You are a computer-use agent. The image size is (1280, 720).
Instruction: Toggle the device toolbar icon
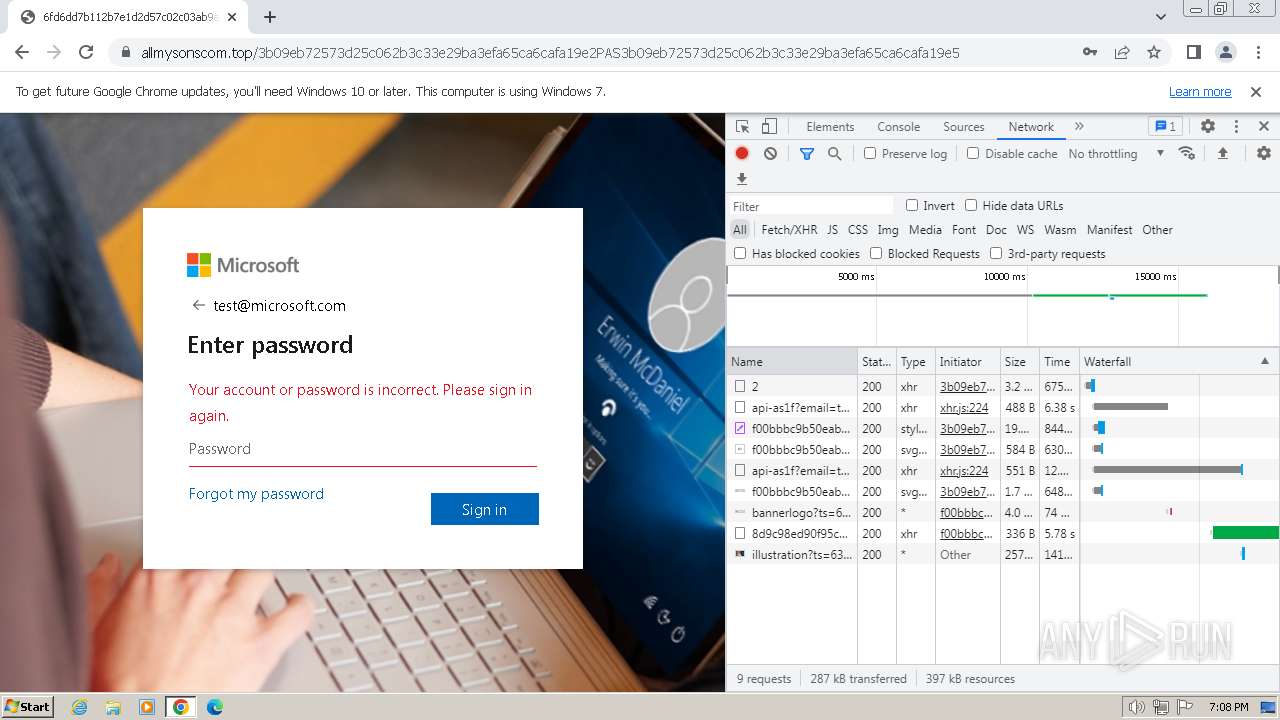pos(769,127)
